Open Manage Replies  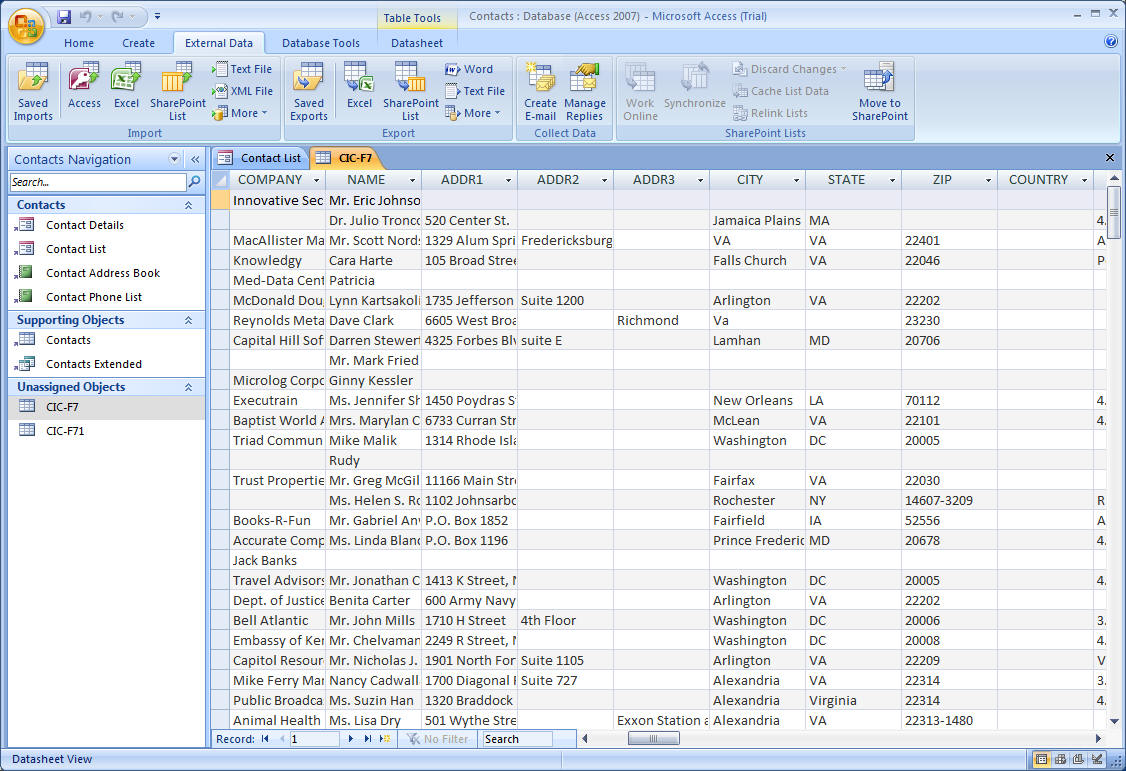[585, 92]
